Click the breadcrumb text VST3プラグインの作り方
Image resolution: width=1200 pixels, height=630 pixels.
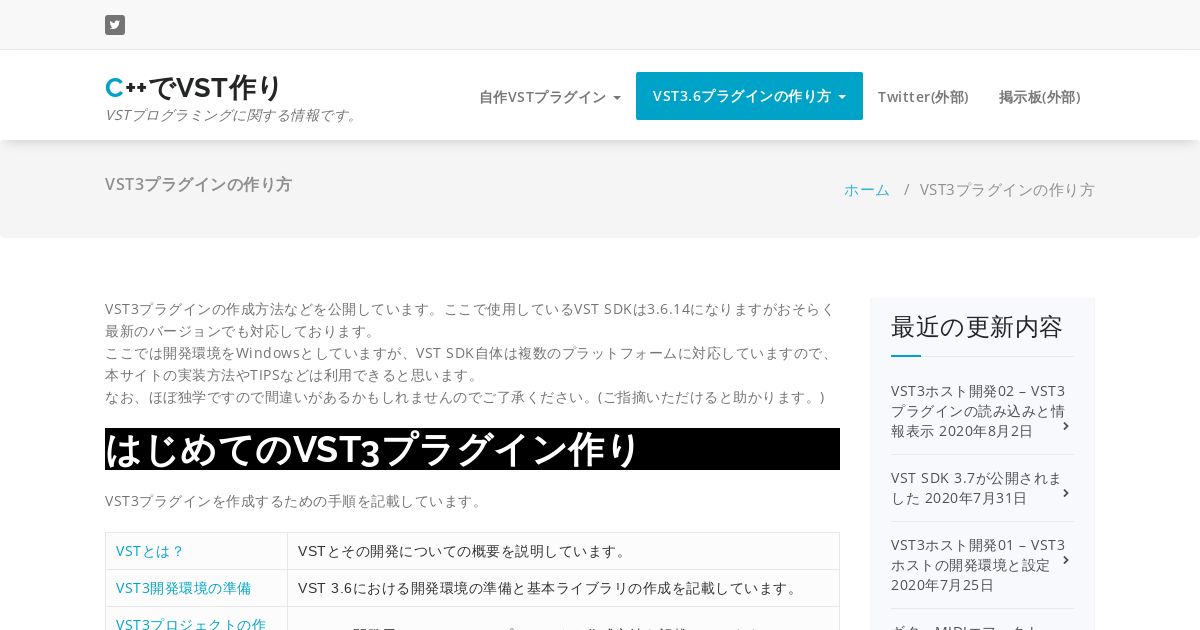tap(1007, 190)
